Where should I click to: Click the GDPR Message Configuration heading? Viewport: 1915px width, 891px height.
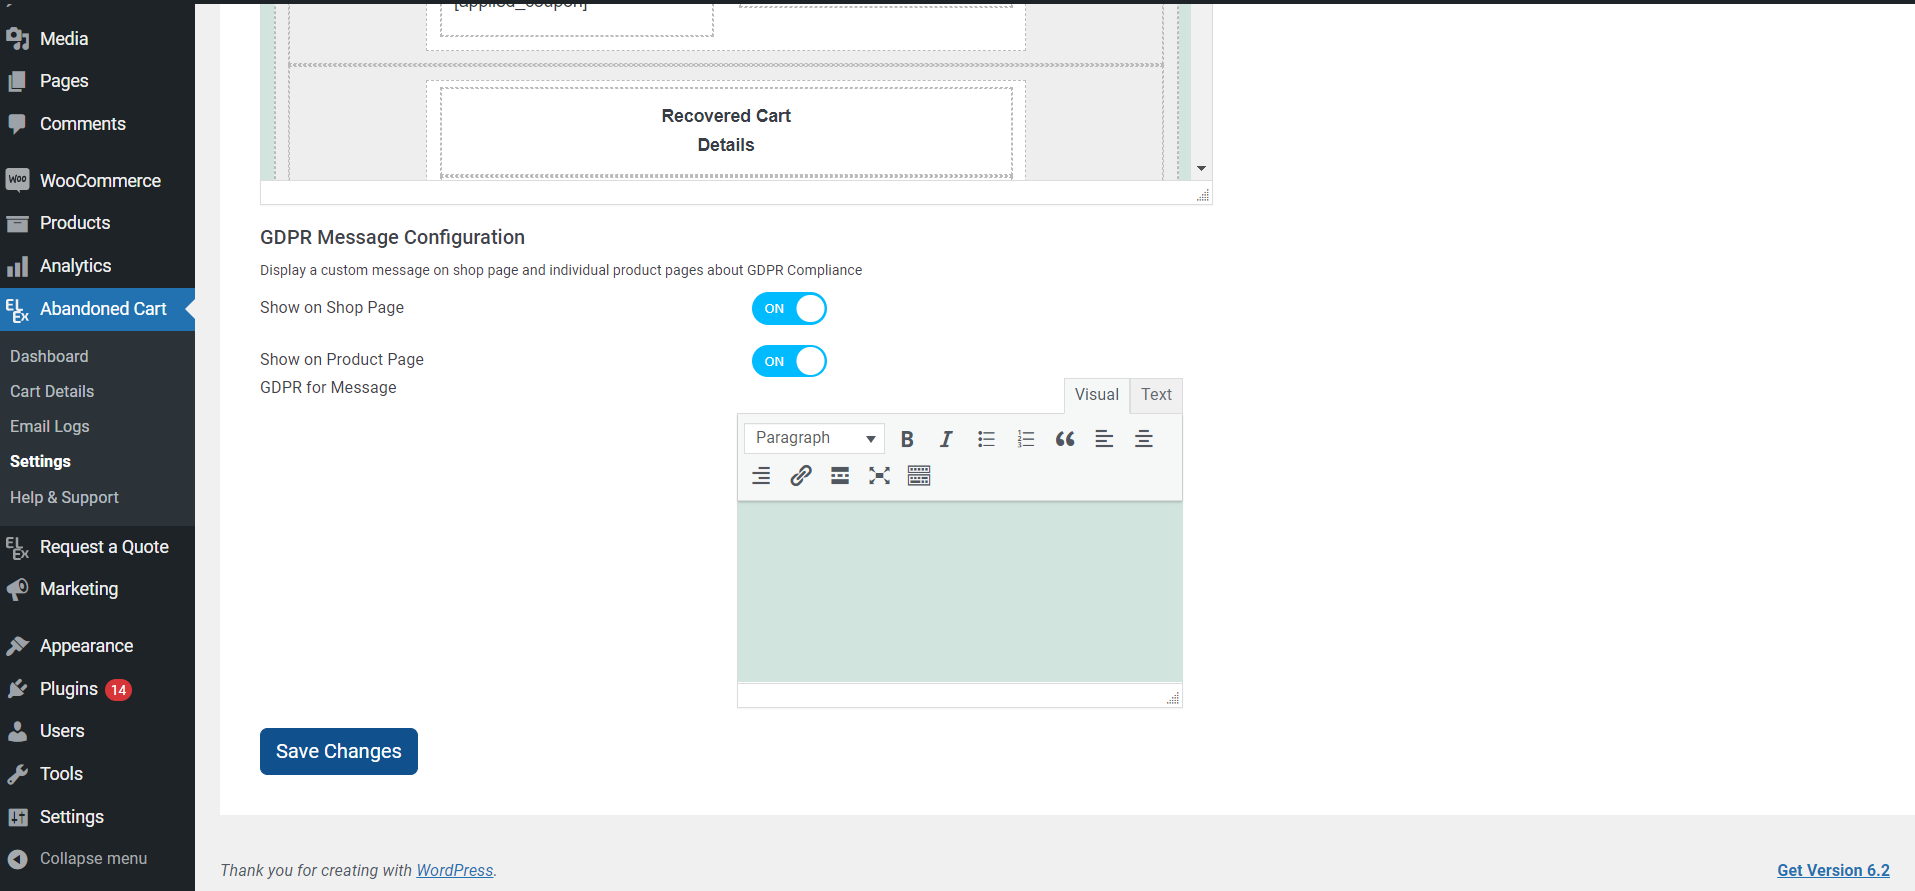point(392,237)
